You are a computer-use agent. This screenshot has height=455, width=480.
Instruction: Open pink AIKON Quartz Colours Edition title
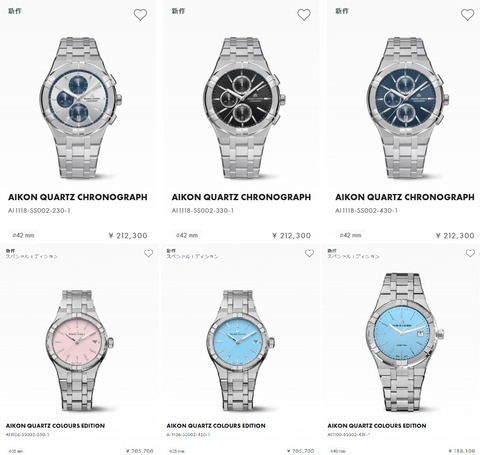coord(55,426)
